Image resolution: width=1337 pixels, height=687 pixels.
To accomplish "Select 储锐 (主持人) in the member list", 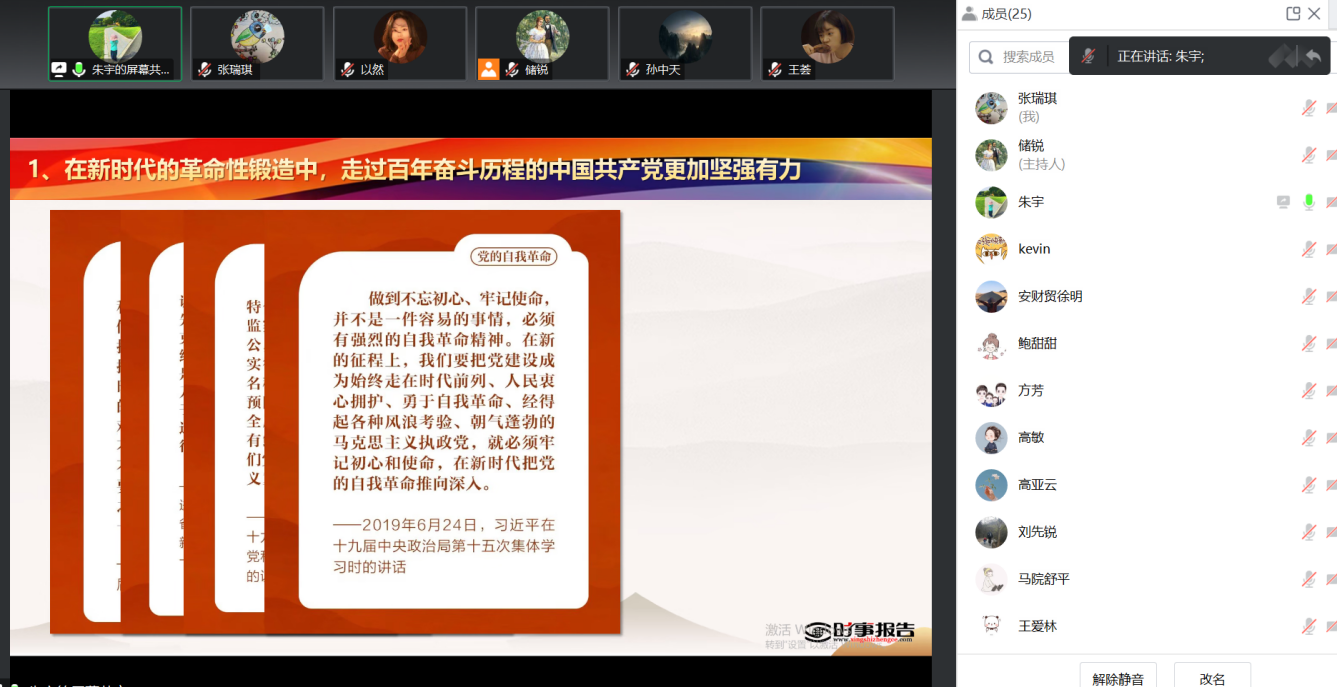I will pos(1030,155).
